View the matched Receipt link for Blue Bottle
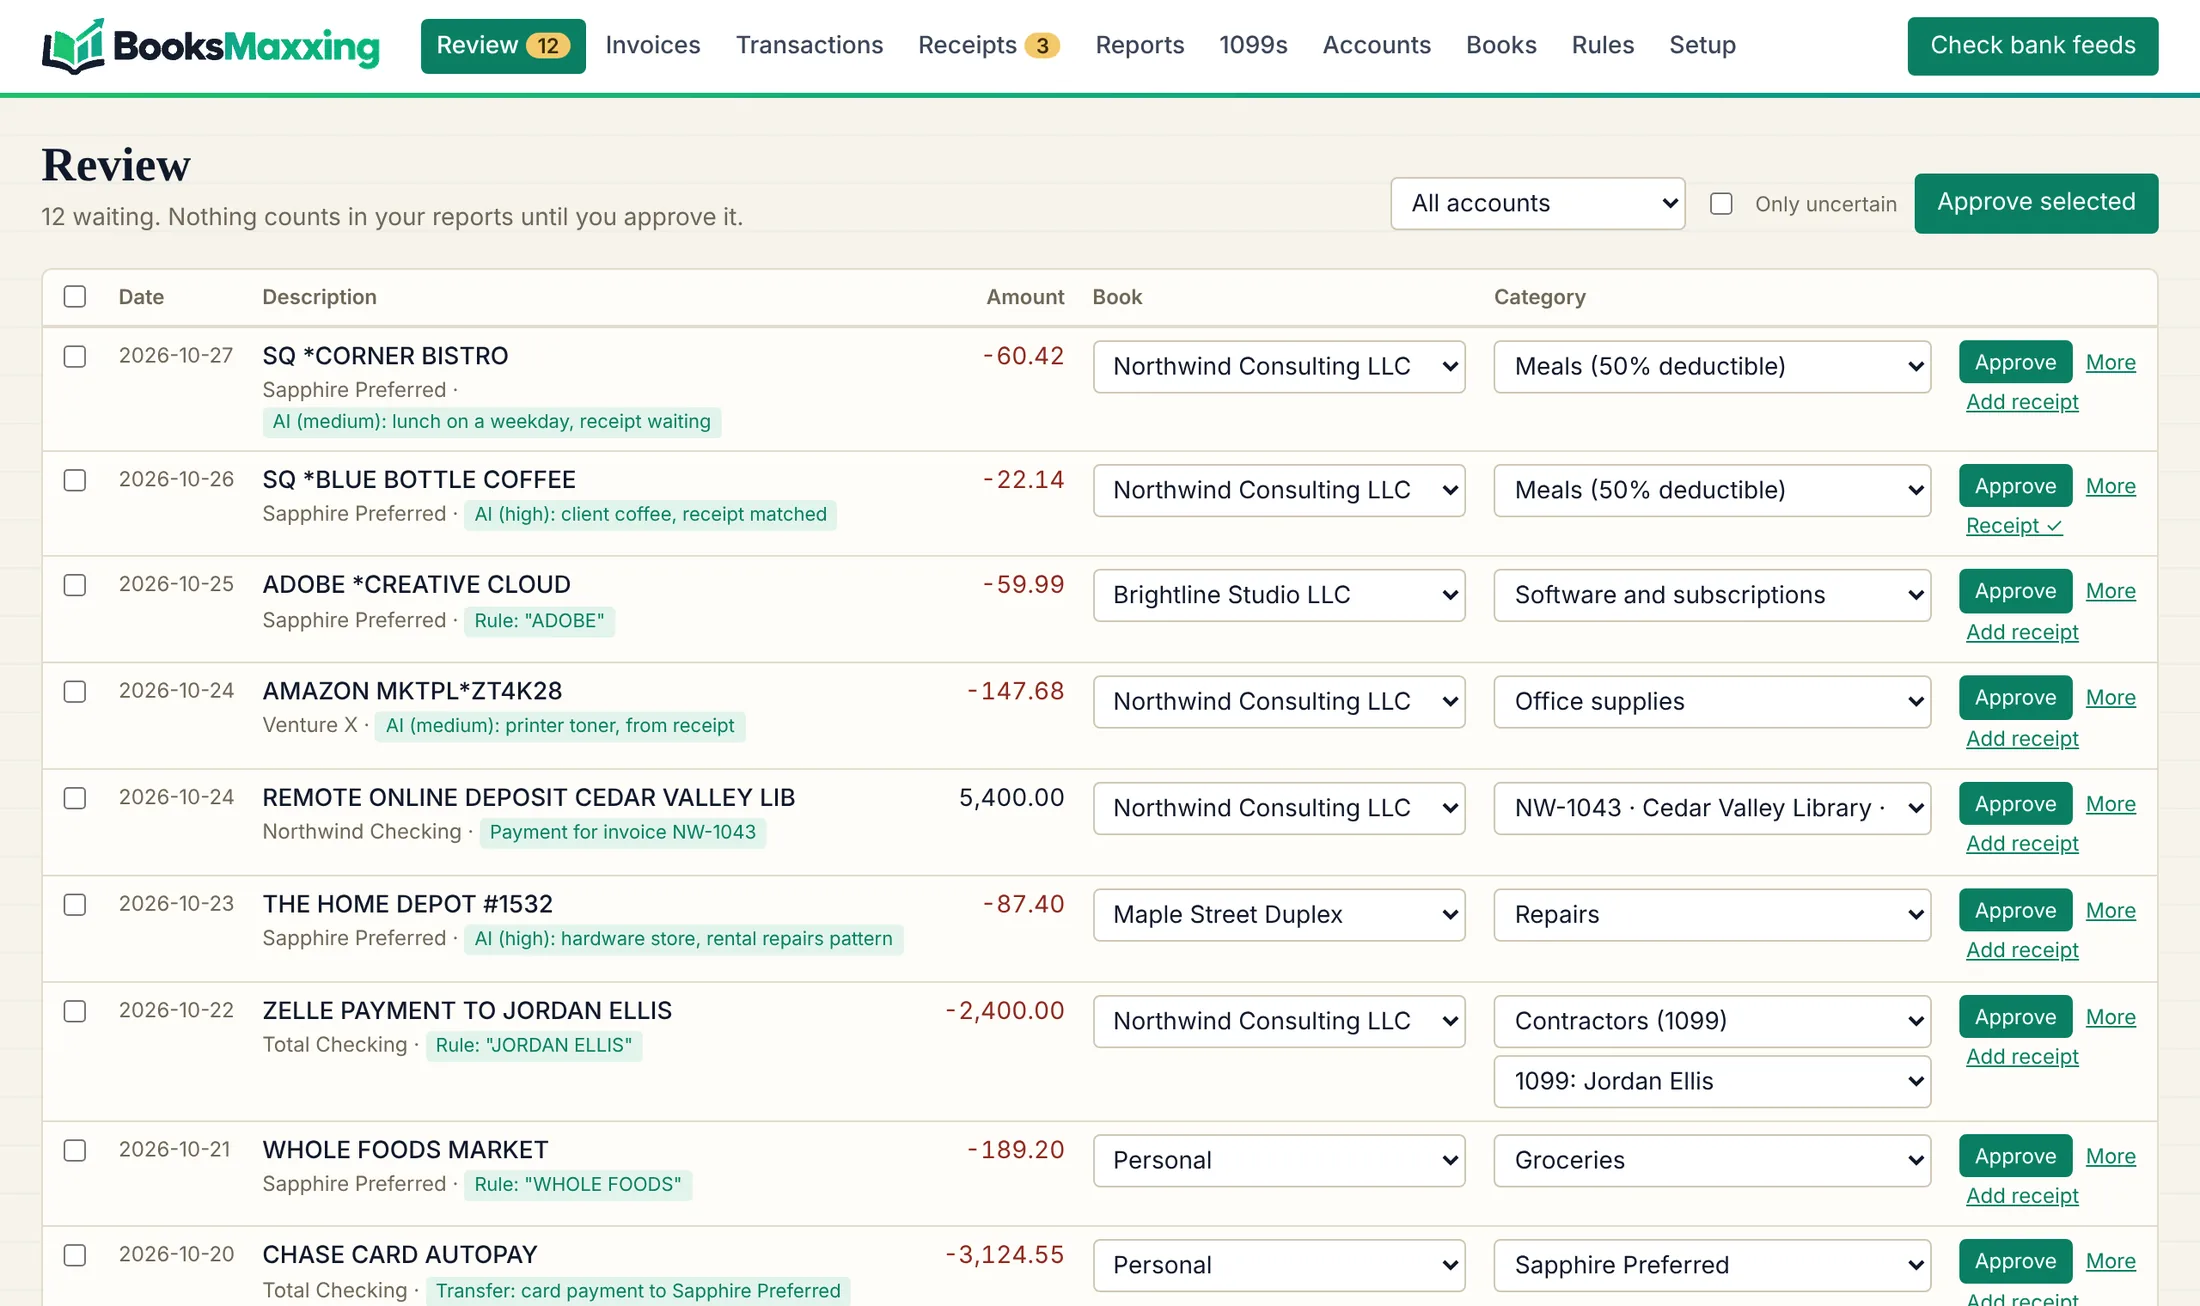The height and width of the screenshot is (1306, 2200). click(2014, 526)
